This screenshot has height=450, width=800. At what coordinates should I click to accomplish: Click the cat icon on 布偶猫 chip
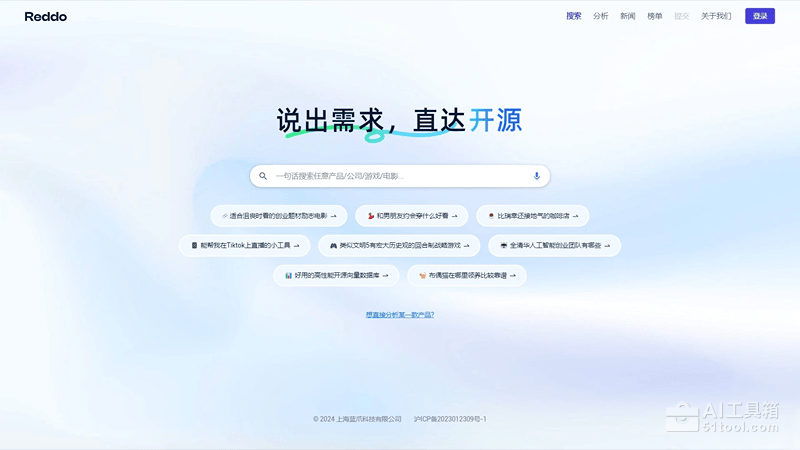coord(422,275)
